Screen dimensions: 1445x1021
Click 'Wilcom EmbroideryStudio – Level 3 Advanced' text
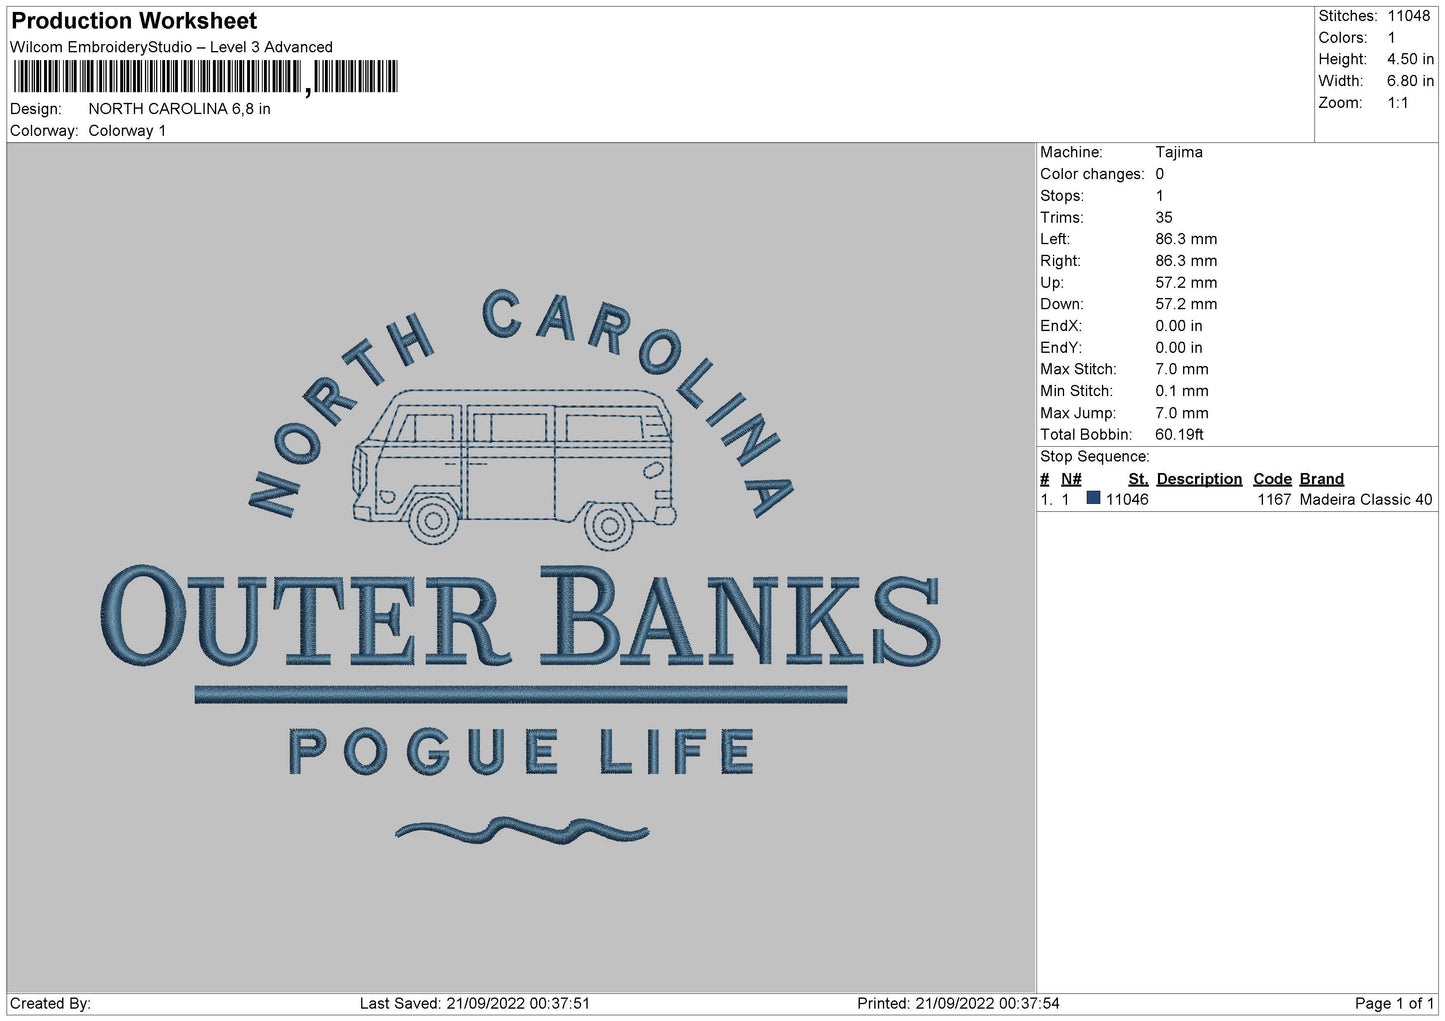(x=171, y=47)
